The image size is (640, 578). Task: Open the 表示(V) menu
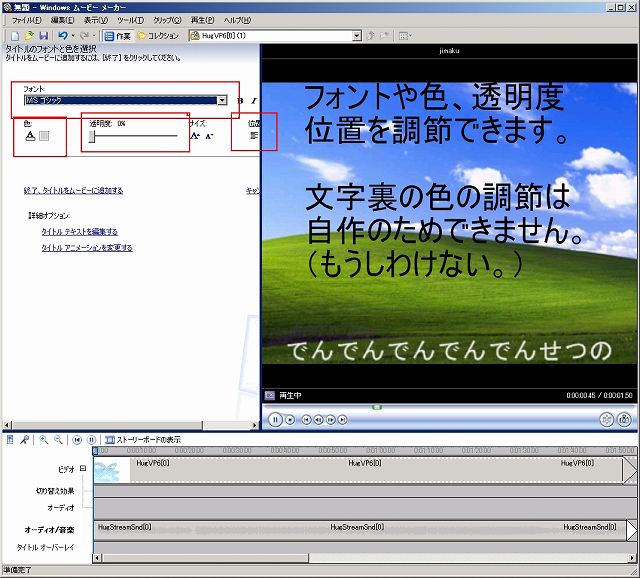(x=96, y=20)
